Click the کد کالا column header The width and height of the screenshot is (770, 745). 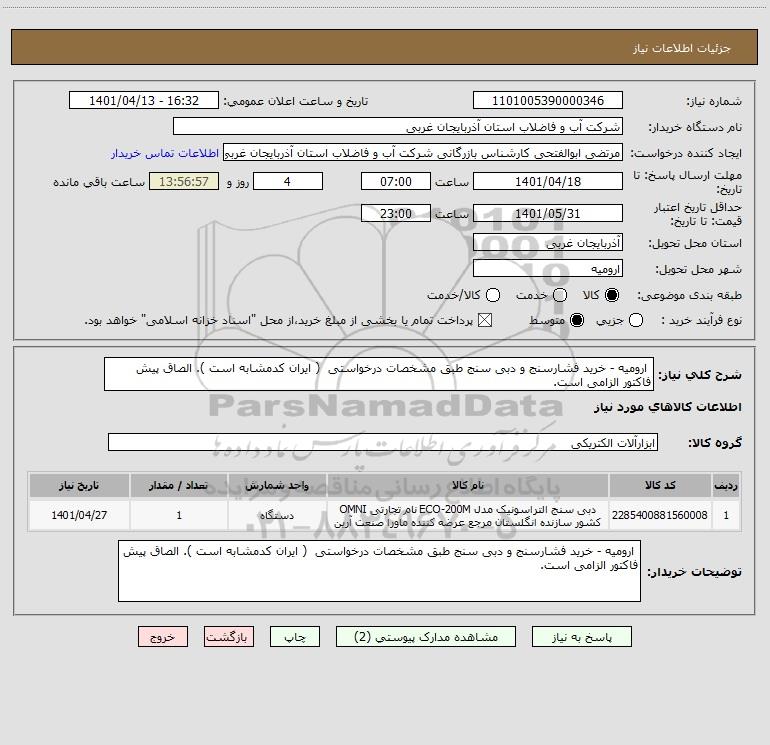660,485
